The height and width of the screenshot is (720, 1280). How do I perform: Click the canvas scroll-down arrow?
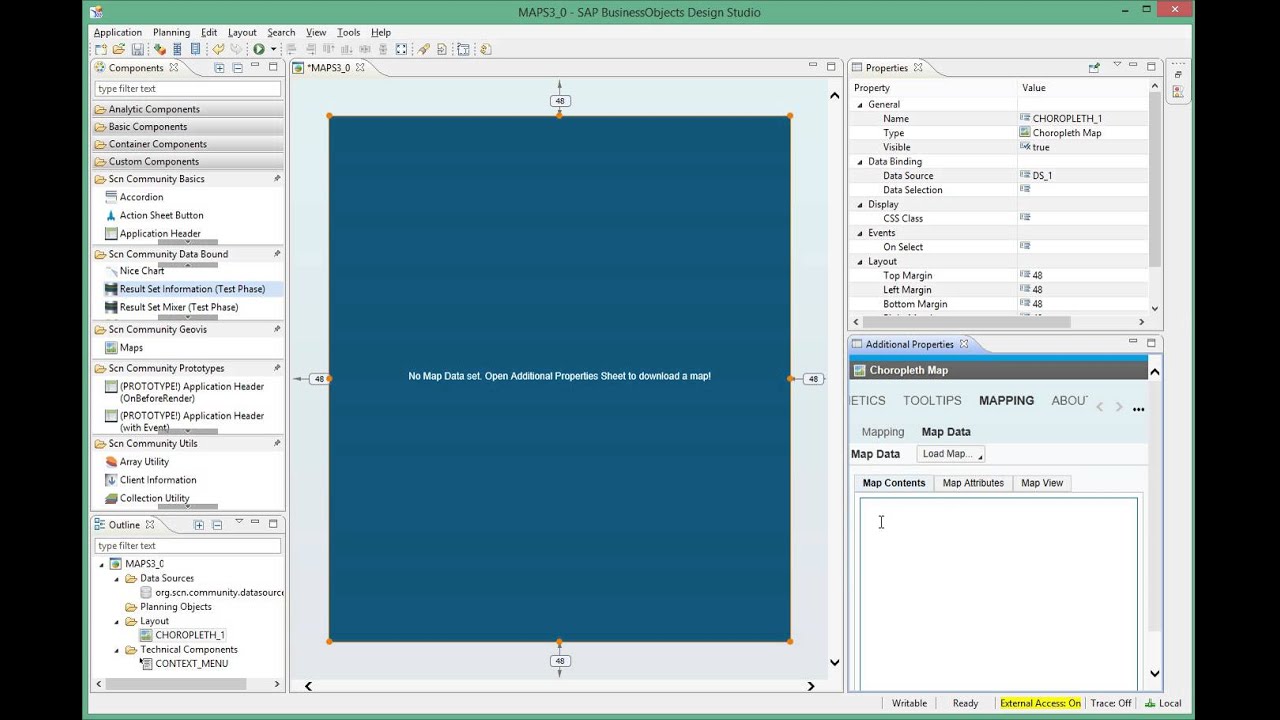tap(835, 662)
